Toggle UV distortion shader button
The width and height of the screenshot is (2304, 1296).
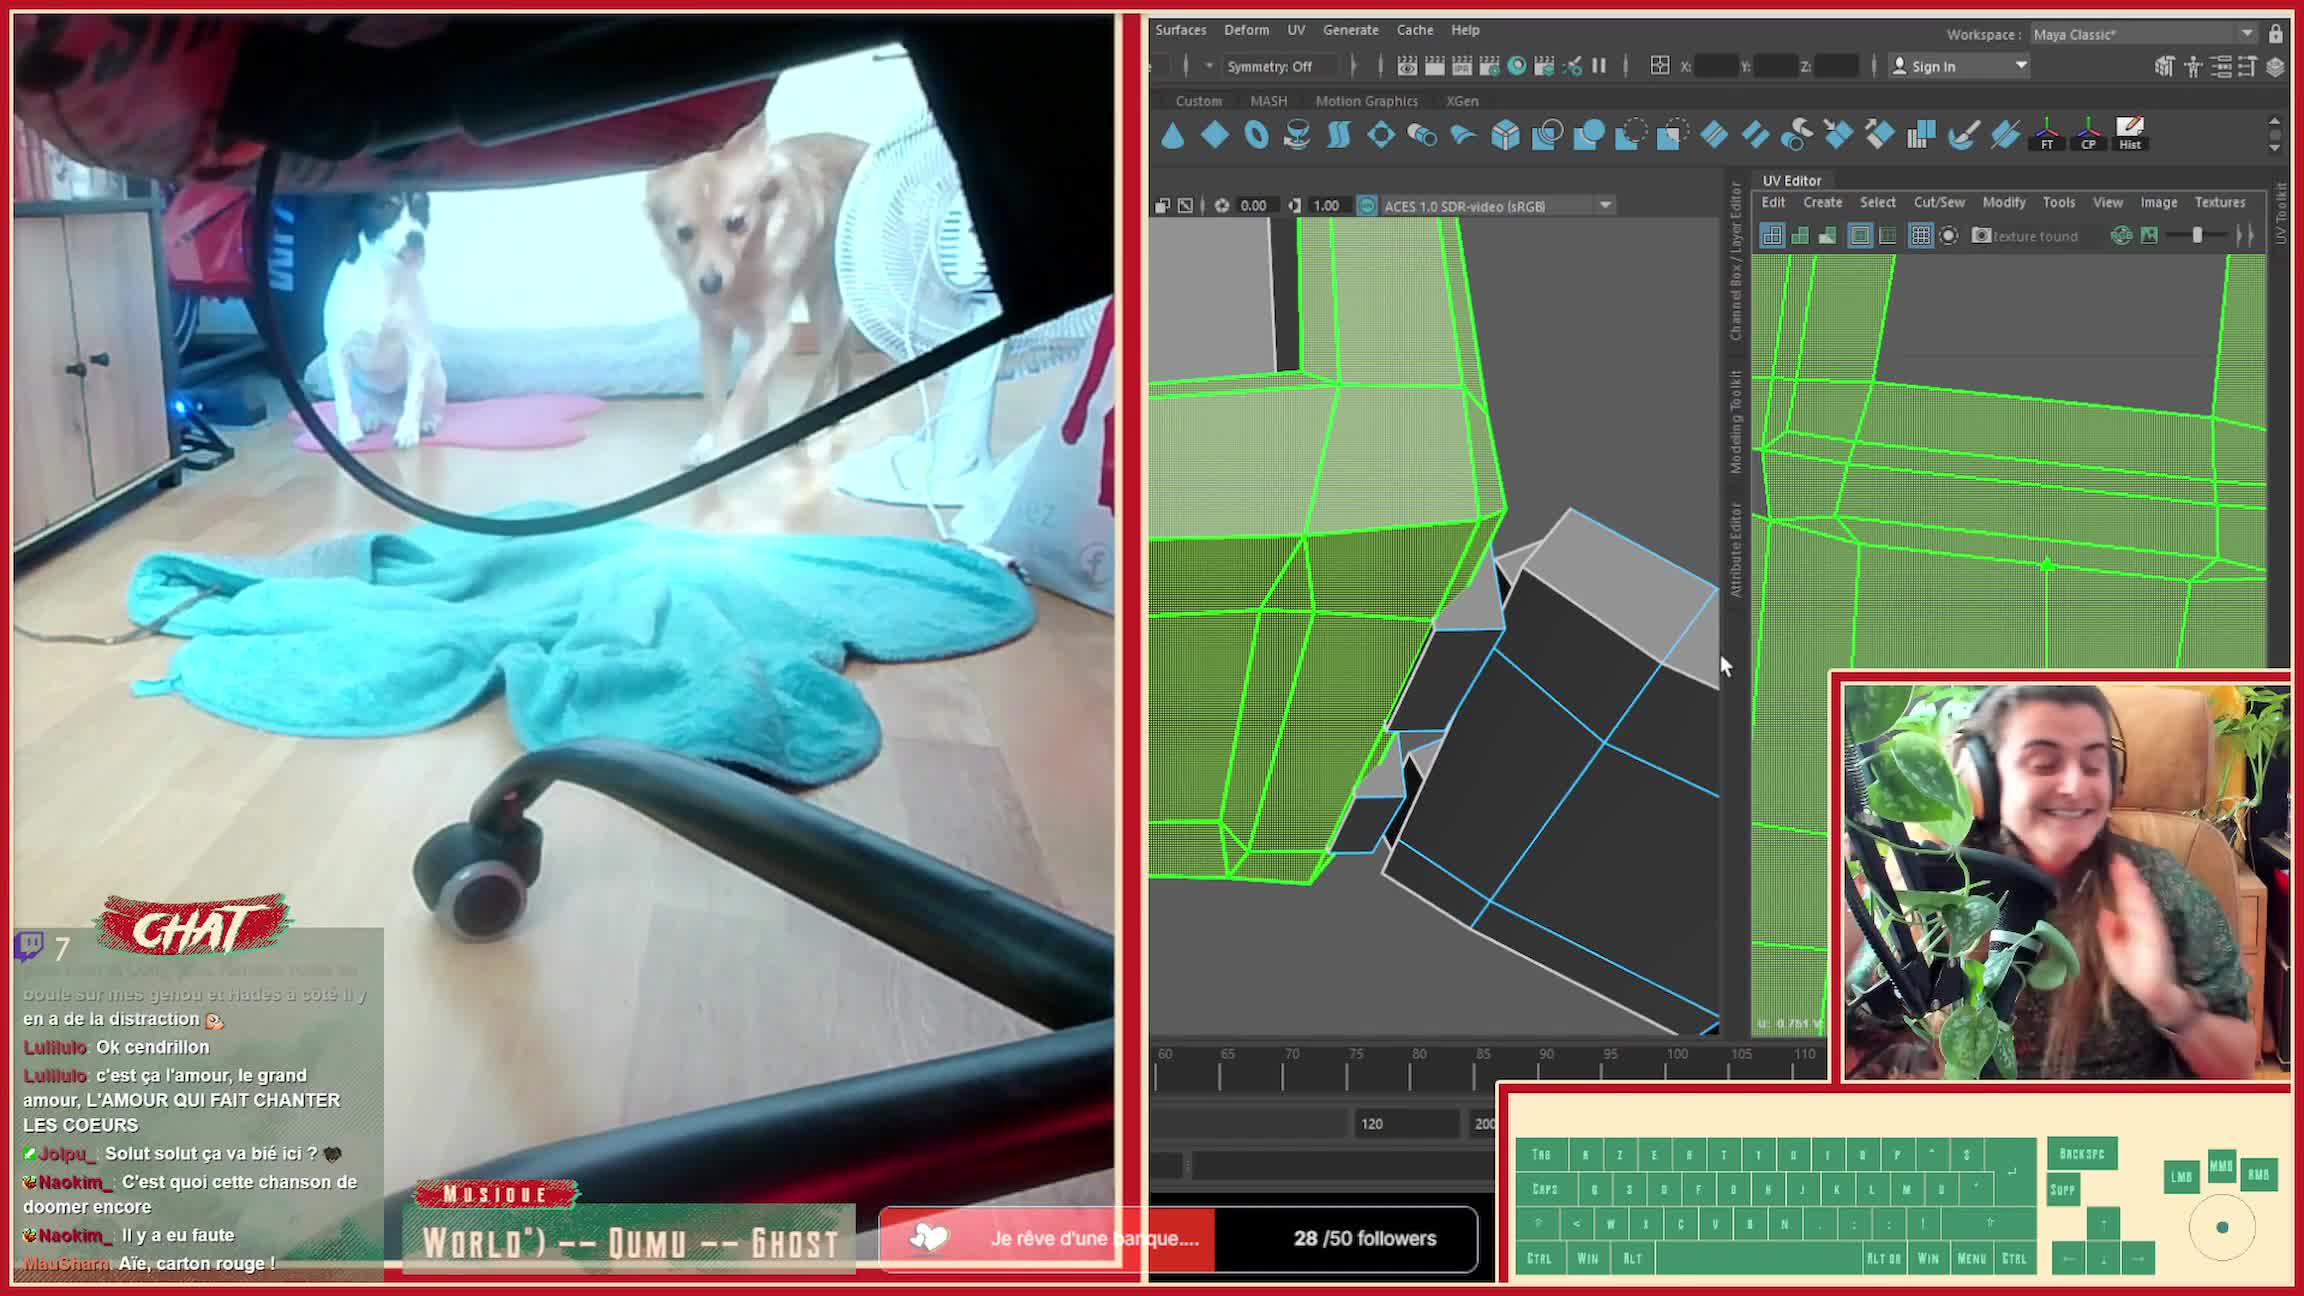coord(1827,236)
